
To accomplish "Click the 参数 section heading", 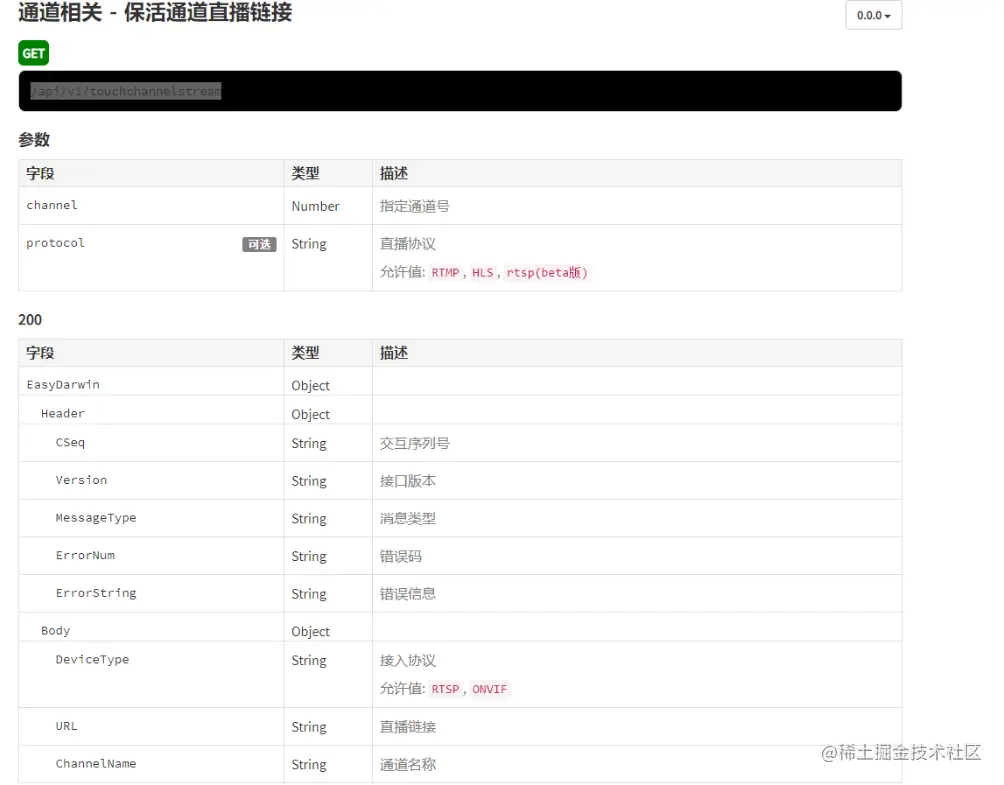I will [34, 140].
